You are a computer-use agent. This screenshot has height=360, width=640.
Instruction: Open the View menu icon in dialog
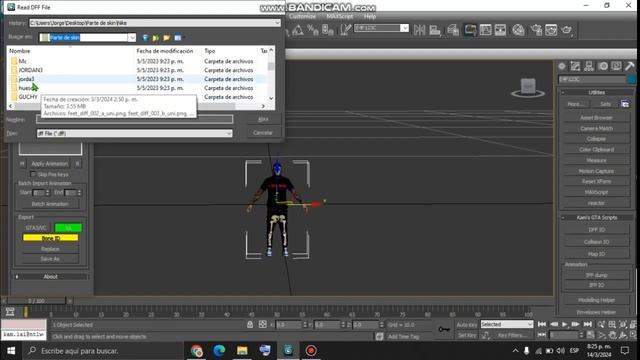coord(178,38)
